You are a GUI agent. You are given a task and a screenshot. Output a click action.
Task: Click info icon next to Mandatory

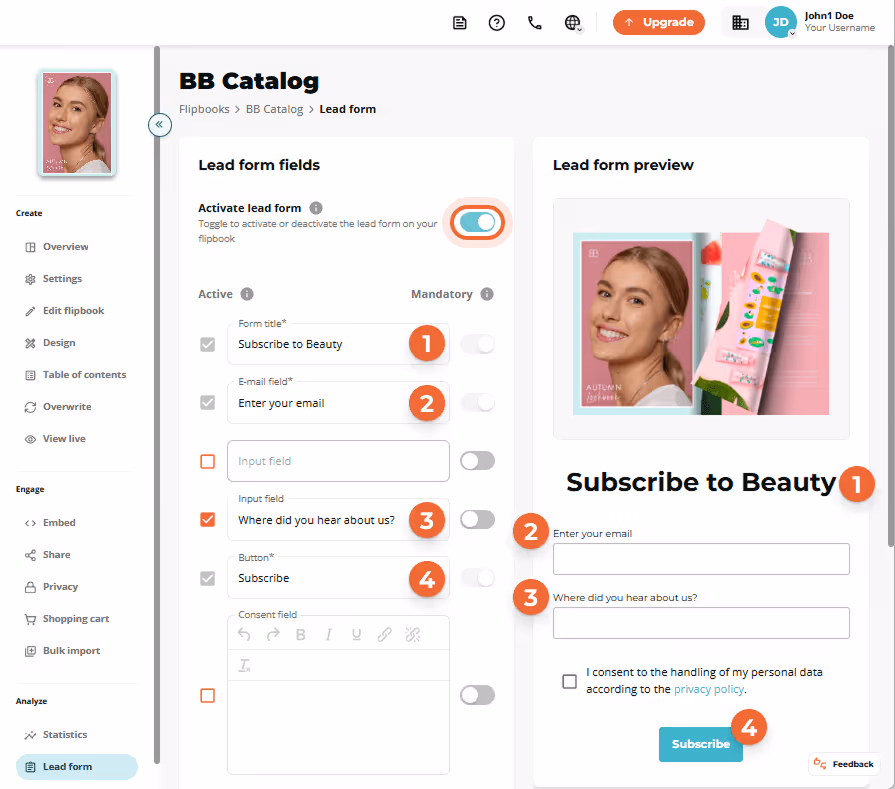pos(487,294)
